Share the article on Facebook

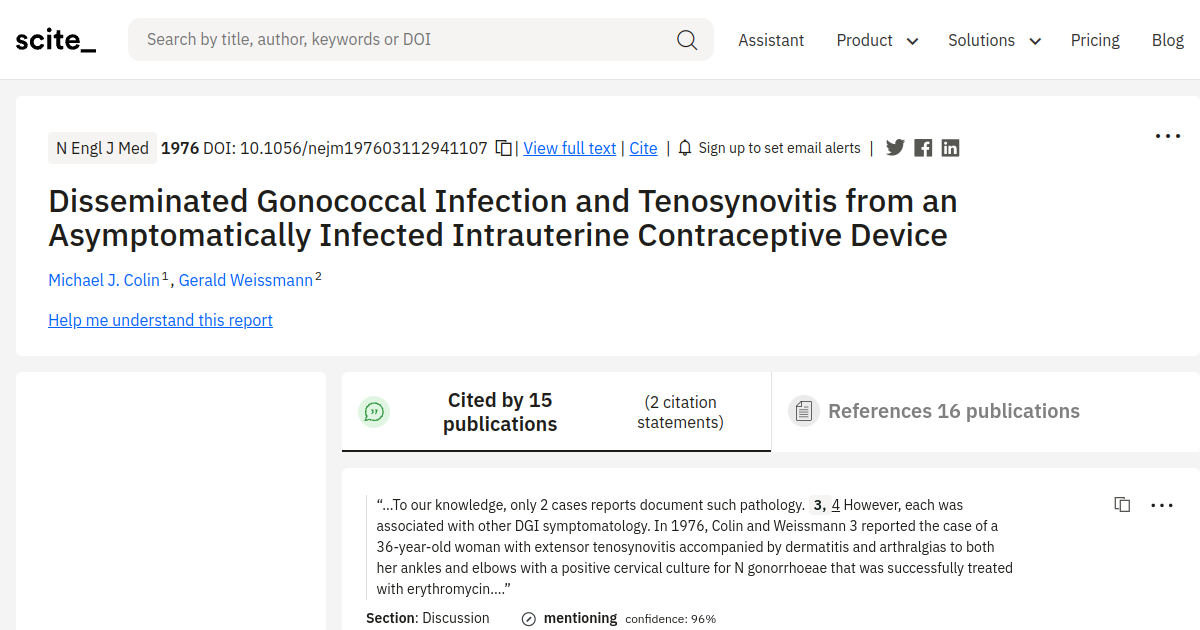(x=922, y=147)
